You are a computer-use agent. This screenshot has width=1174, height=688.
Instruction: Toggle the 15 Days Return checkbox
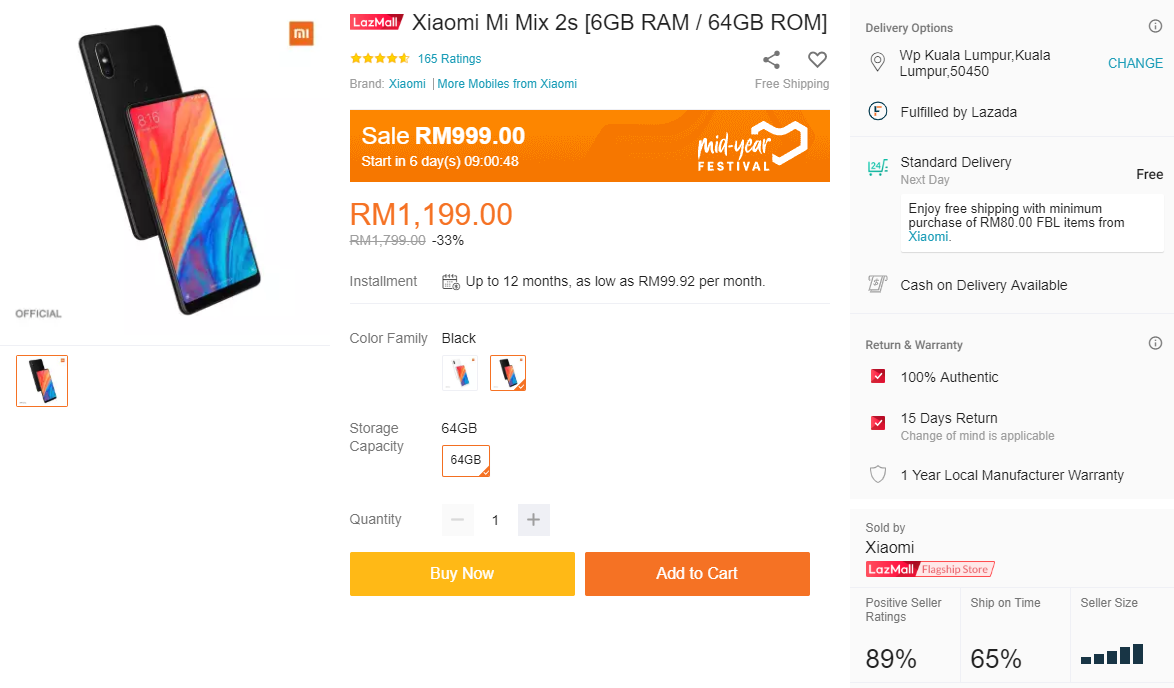(878, 423)
